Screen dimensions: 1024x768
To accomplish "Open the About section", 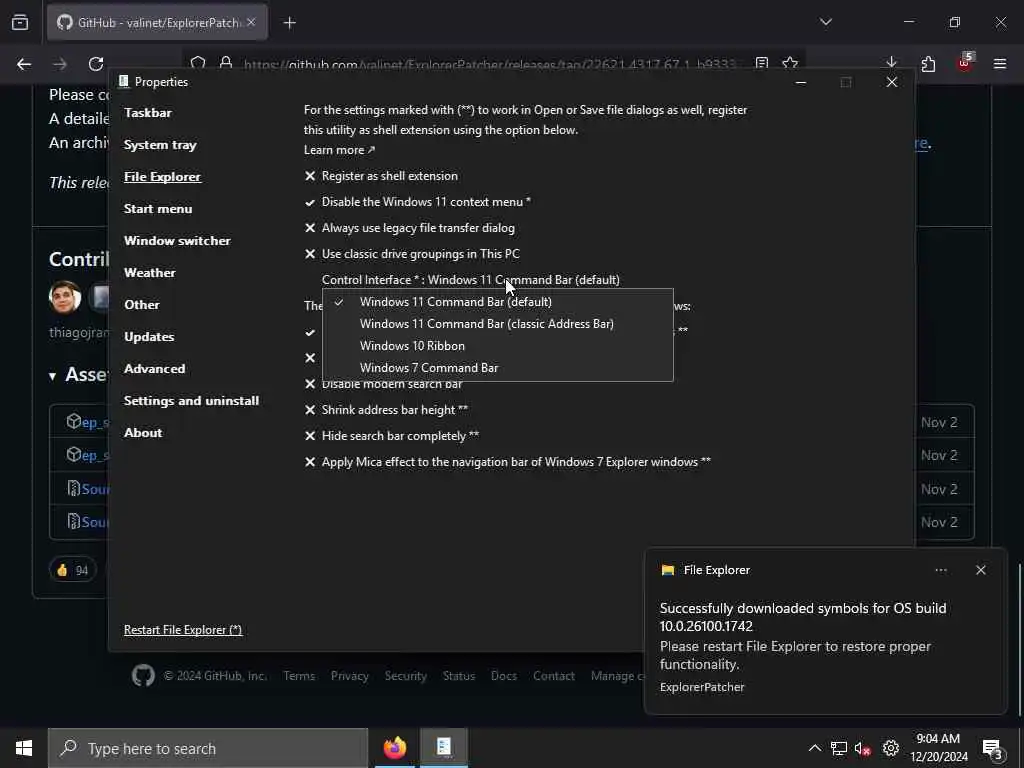I will tap(143, 433).
